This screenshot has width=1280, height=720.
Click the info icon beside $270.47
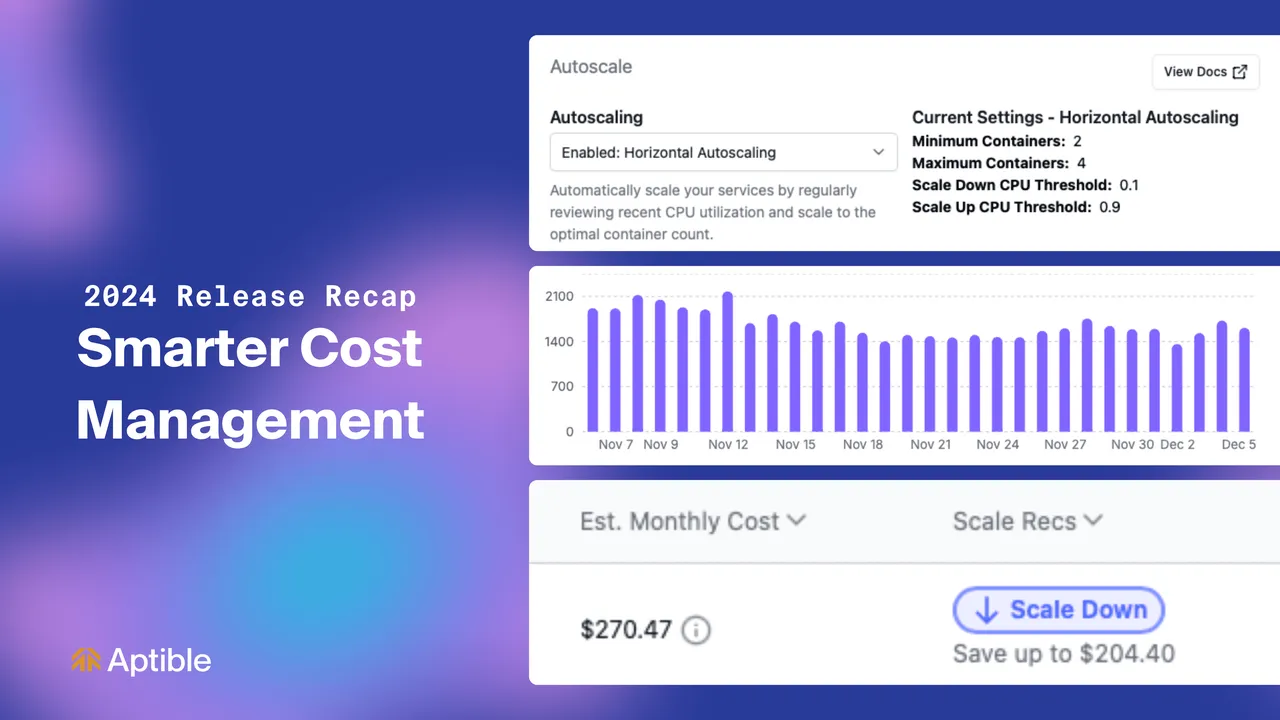coord(696,630)
